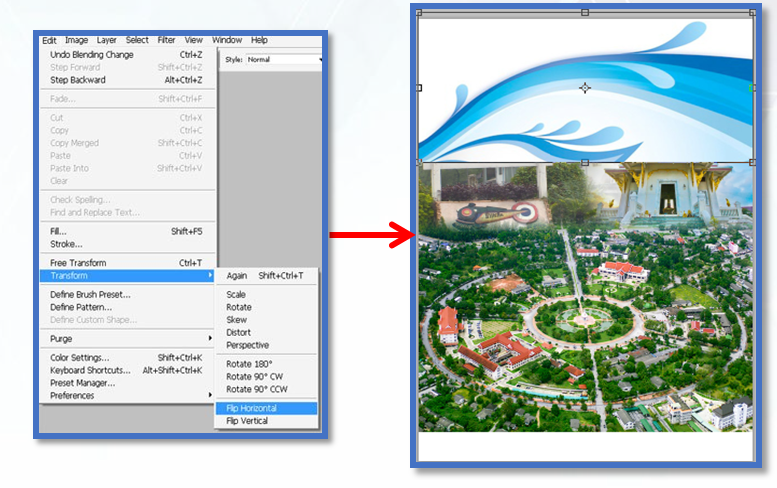Select Scale transform
The height and width of the screenshot is (488, 777).
[x=267, y=295]
